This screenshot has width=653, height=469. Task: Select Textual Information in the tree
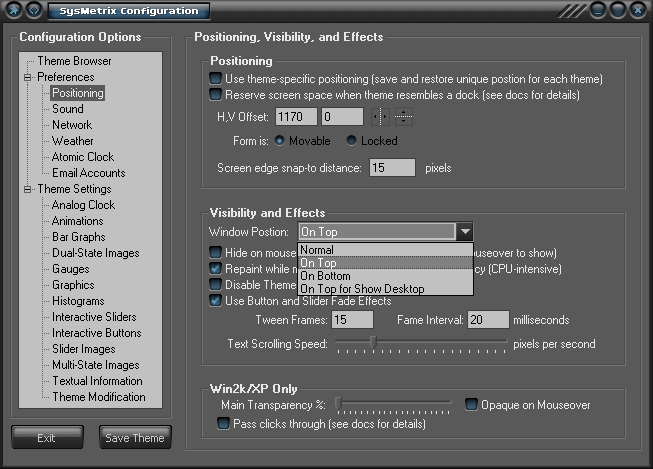coord(97,381)
